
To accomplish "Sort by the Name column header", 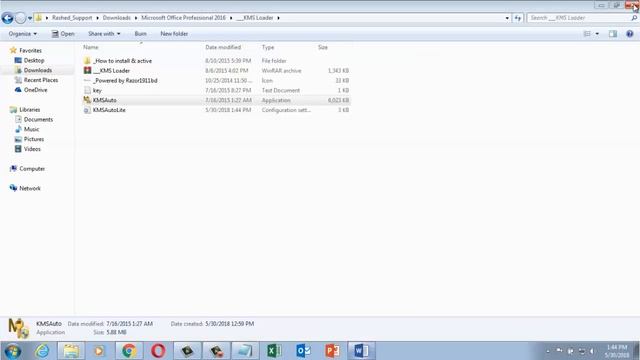I will pos(91,47).
